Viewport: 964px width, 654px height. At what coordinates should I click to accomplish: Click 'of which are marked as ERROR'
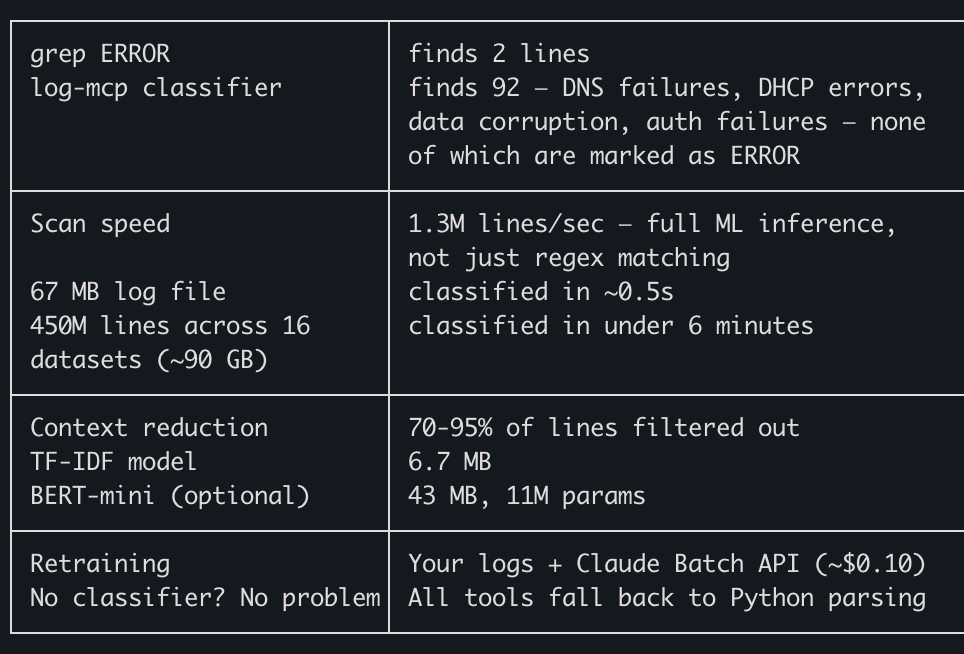pyautogui.click(x=604, y=156)
